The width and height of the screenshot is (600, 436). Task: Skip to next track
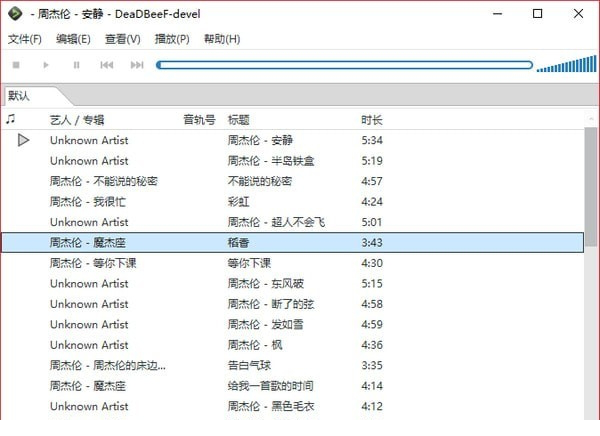137,65
